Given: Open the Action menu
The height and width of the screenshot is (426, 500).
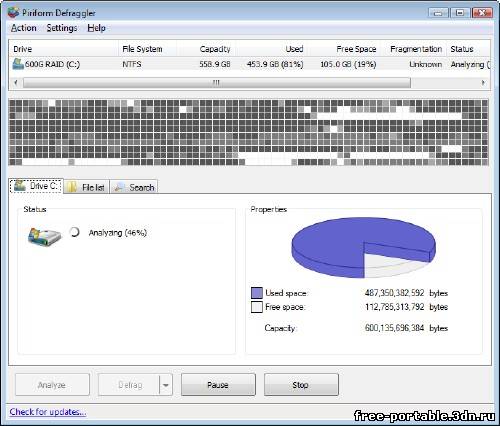Looking at the screenshot, I should click(x=24, y=28).
